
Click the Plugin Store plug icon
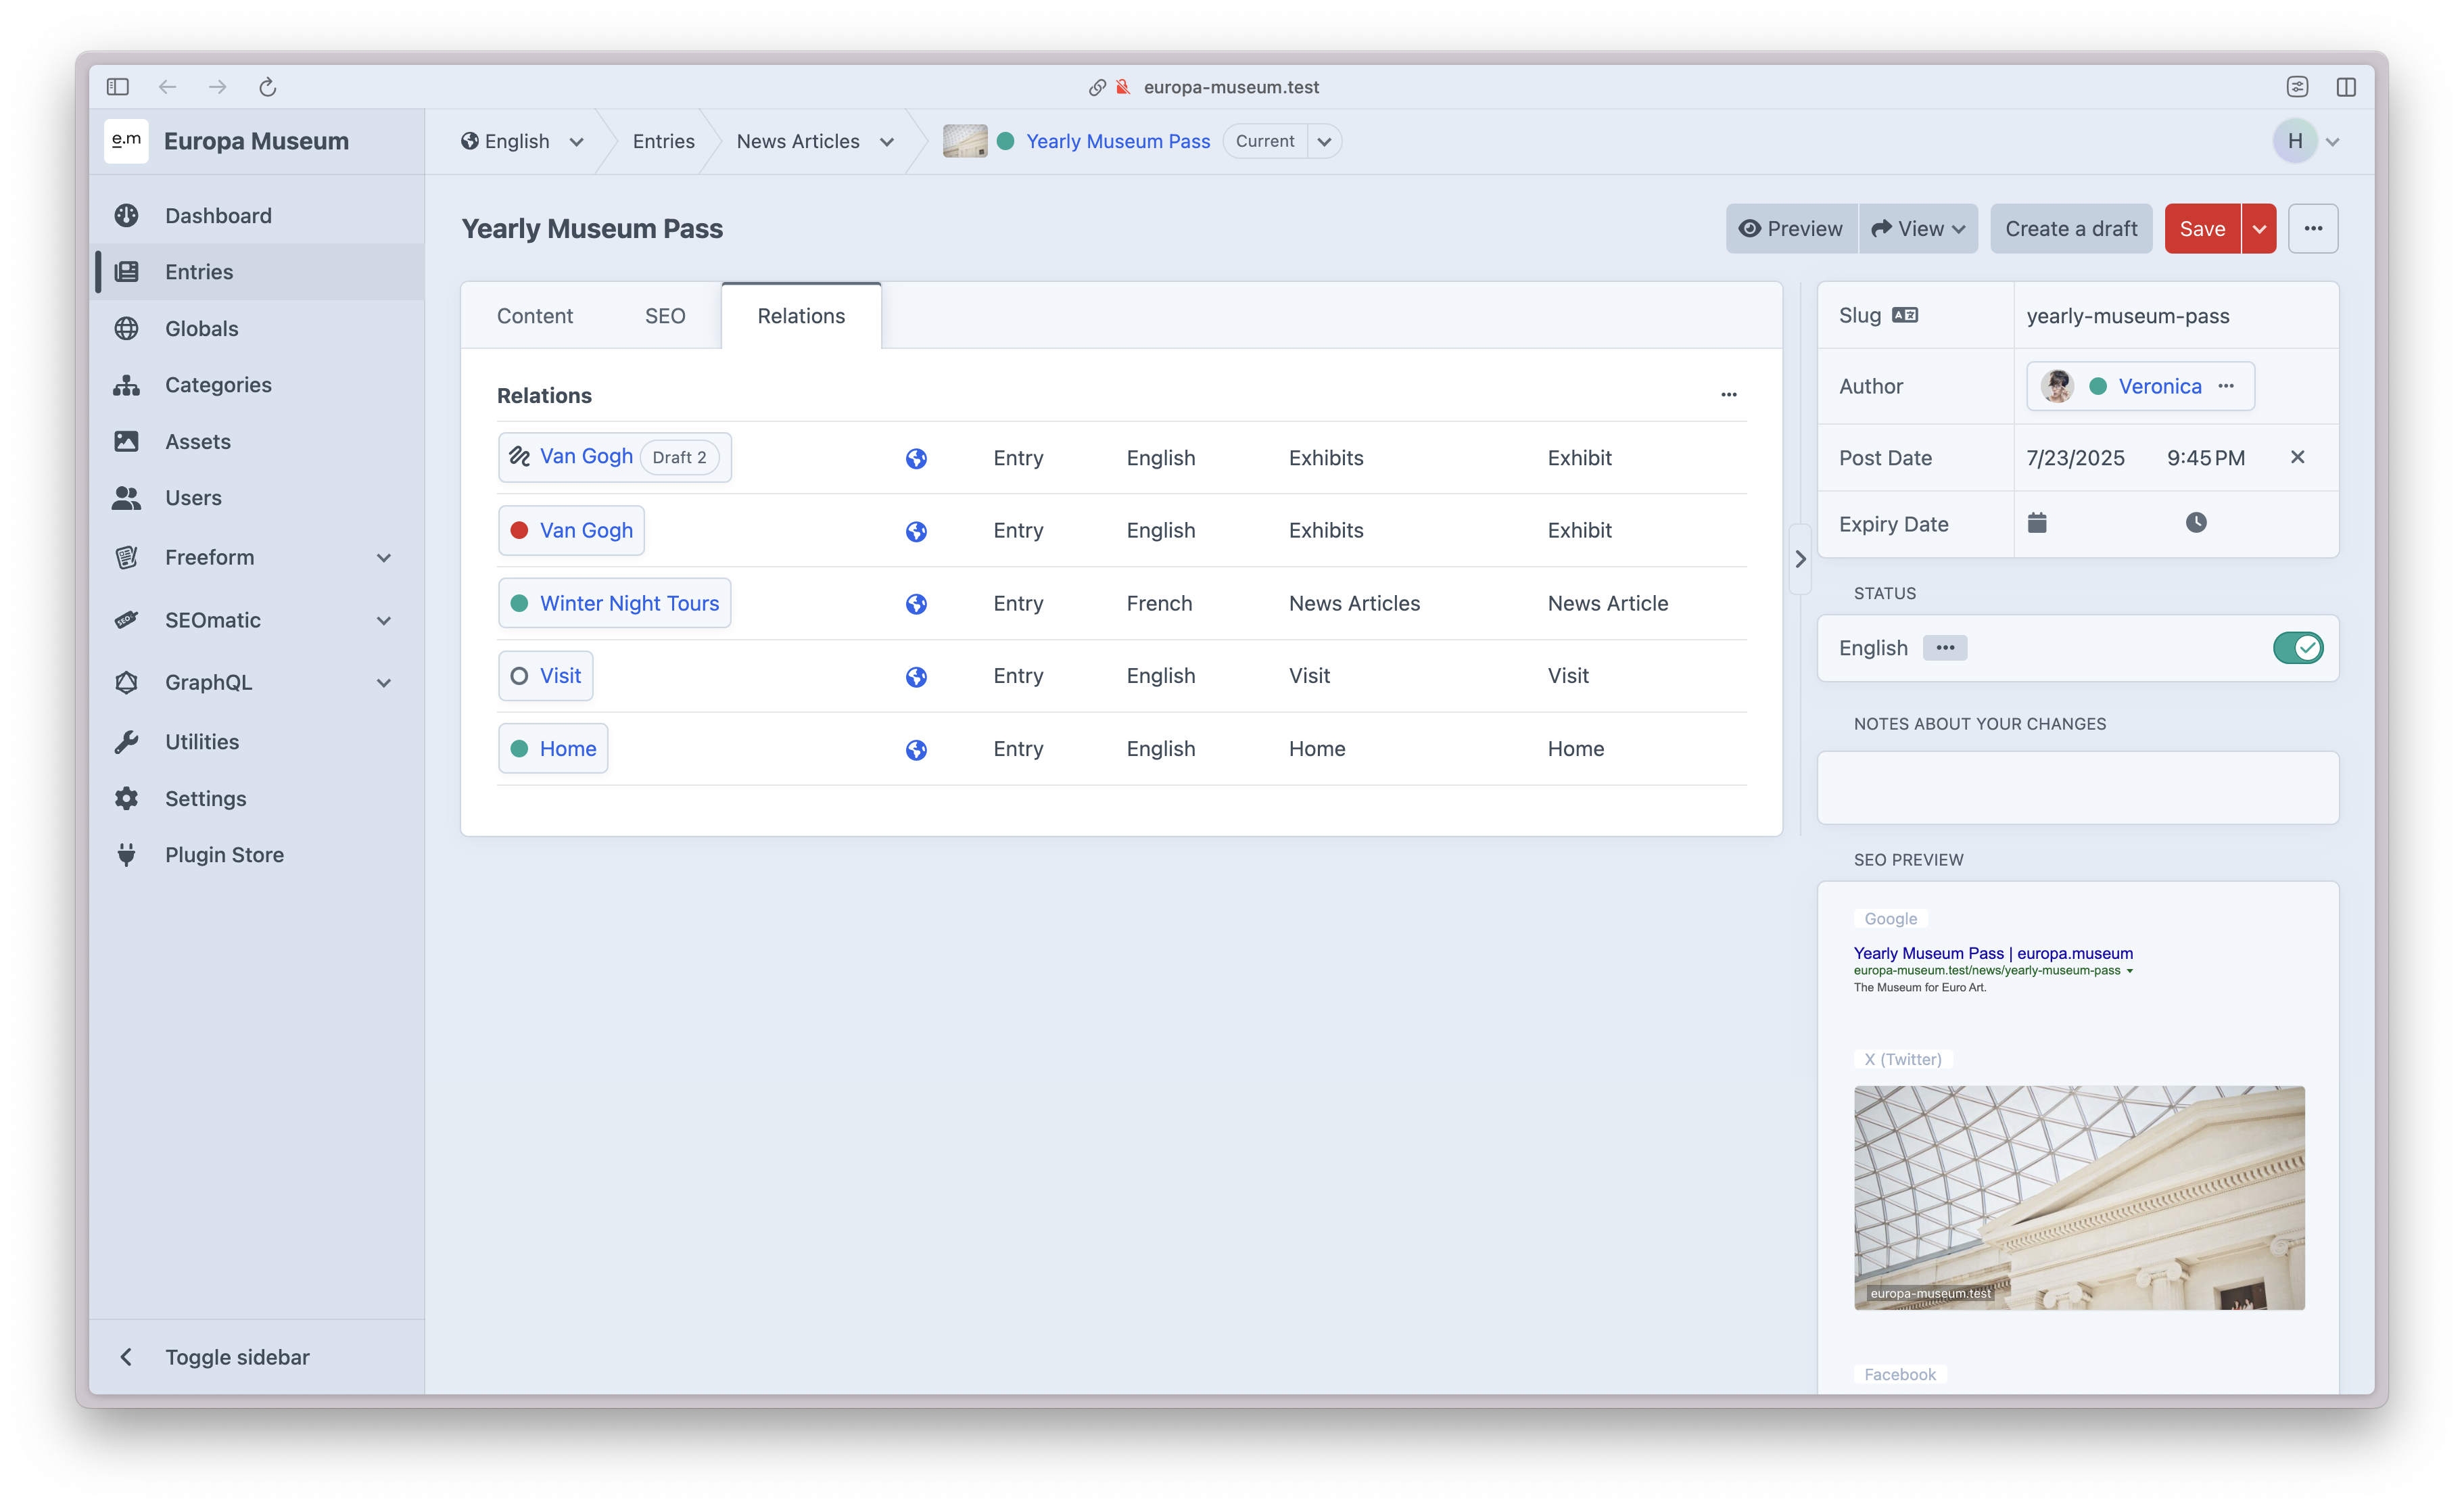126,855
